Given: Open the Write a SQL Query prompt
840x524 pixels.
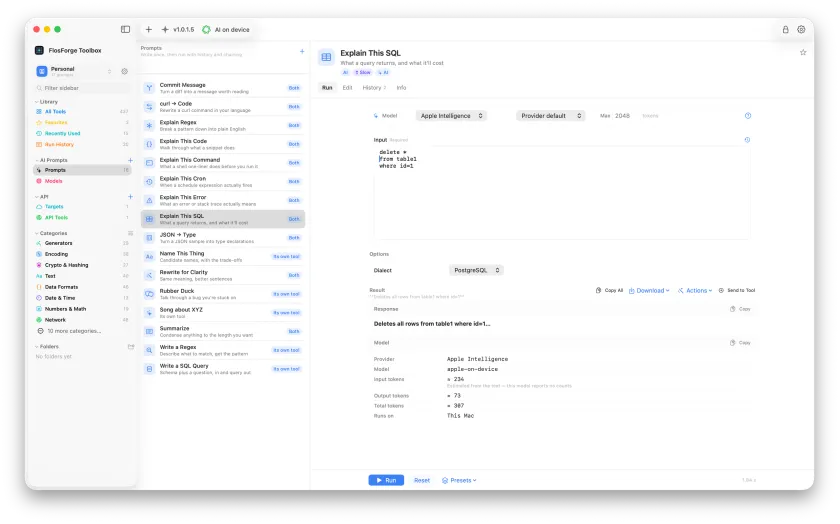Looking at the screenshot, I should pos(223,369).
